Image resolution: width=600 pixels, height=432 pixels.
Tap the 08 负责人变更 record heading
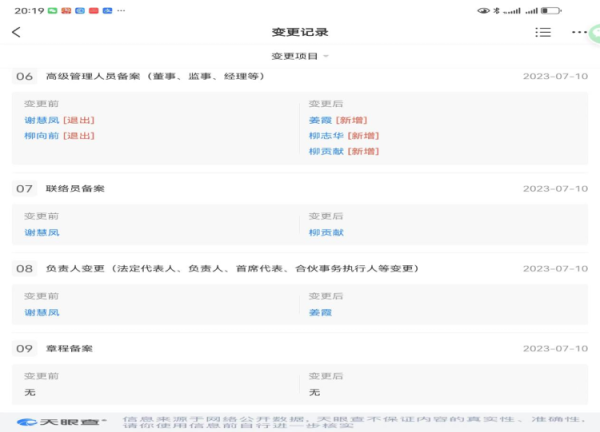point(230,268)
